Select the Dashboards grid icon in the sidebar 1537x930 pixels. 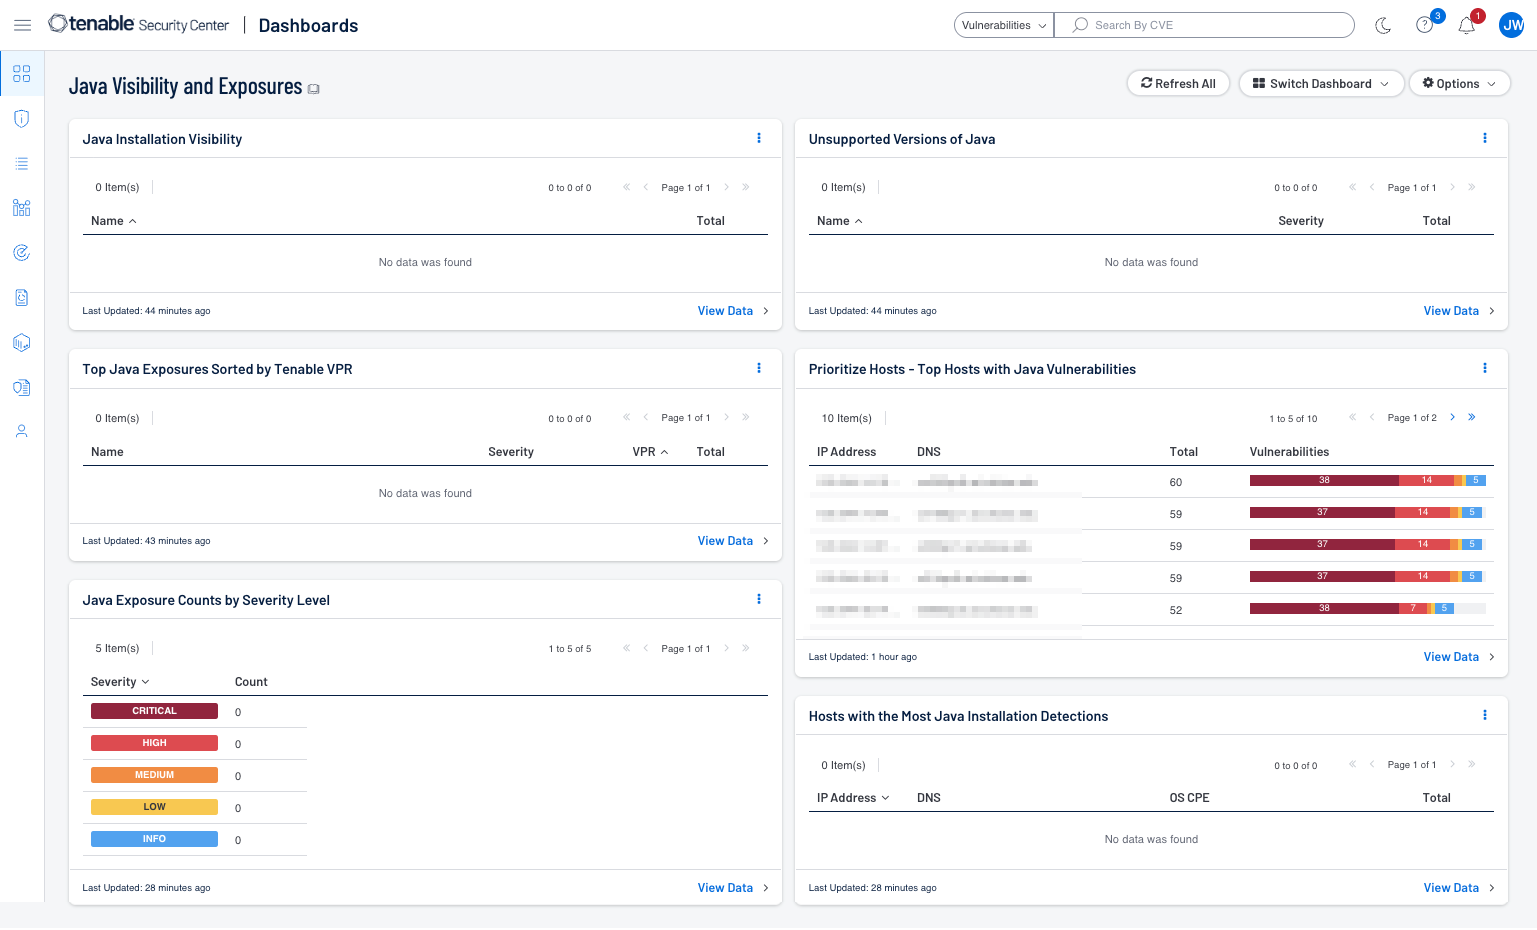click(x=21, y=73)
